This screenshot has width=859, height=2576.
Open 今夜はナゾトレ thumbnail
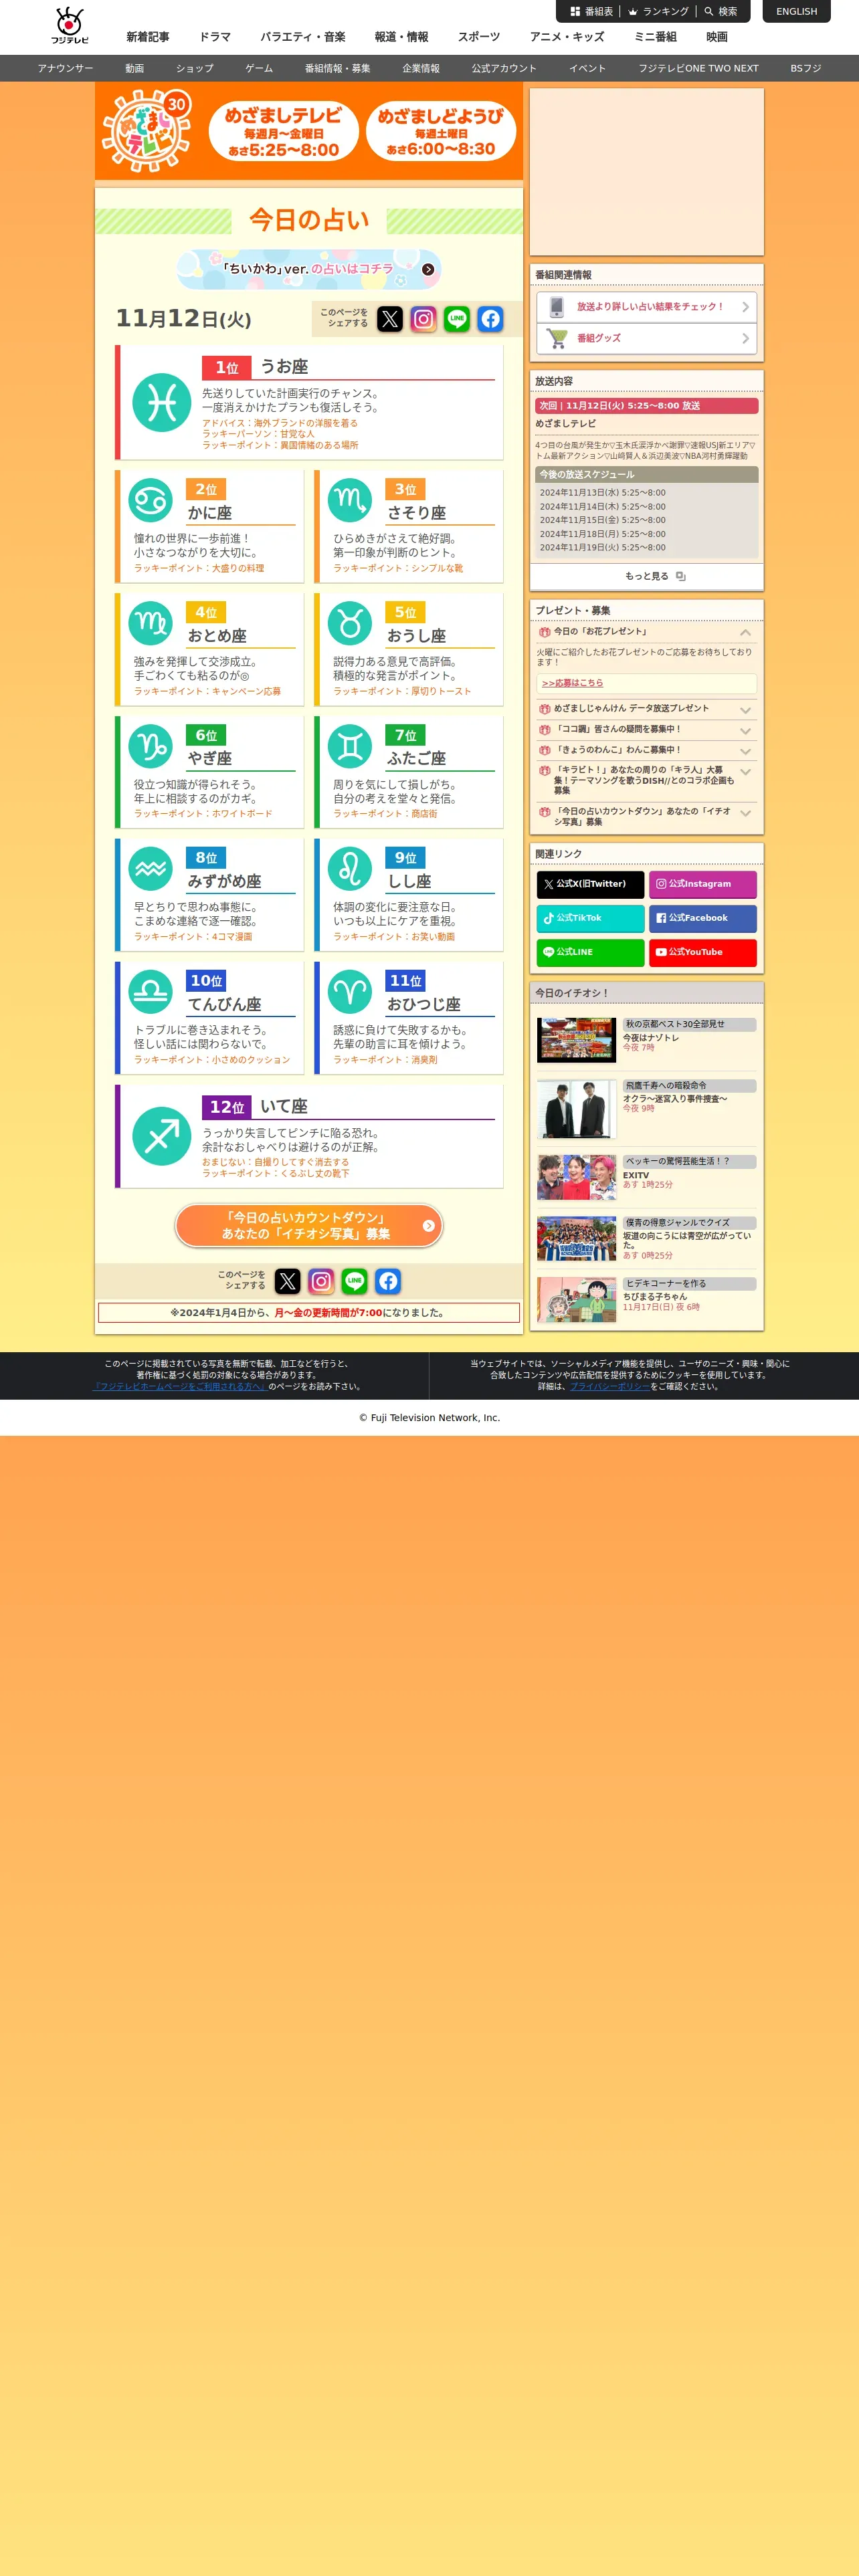(577, 1040)
